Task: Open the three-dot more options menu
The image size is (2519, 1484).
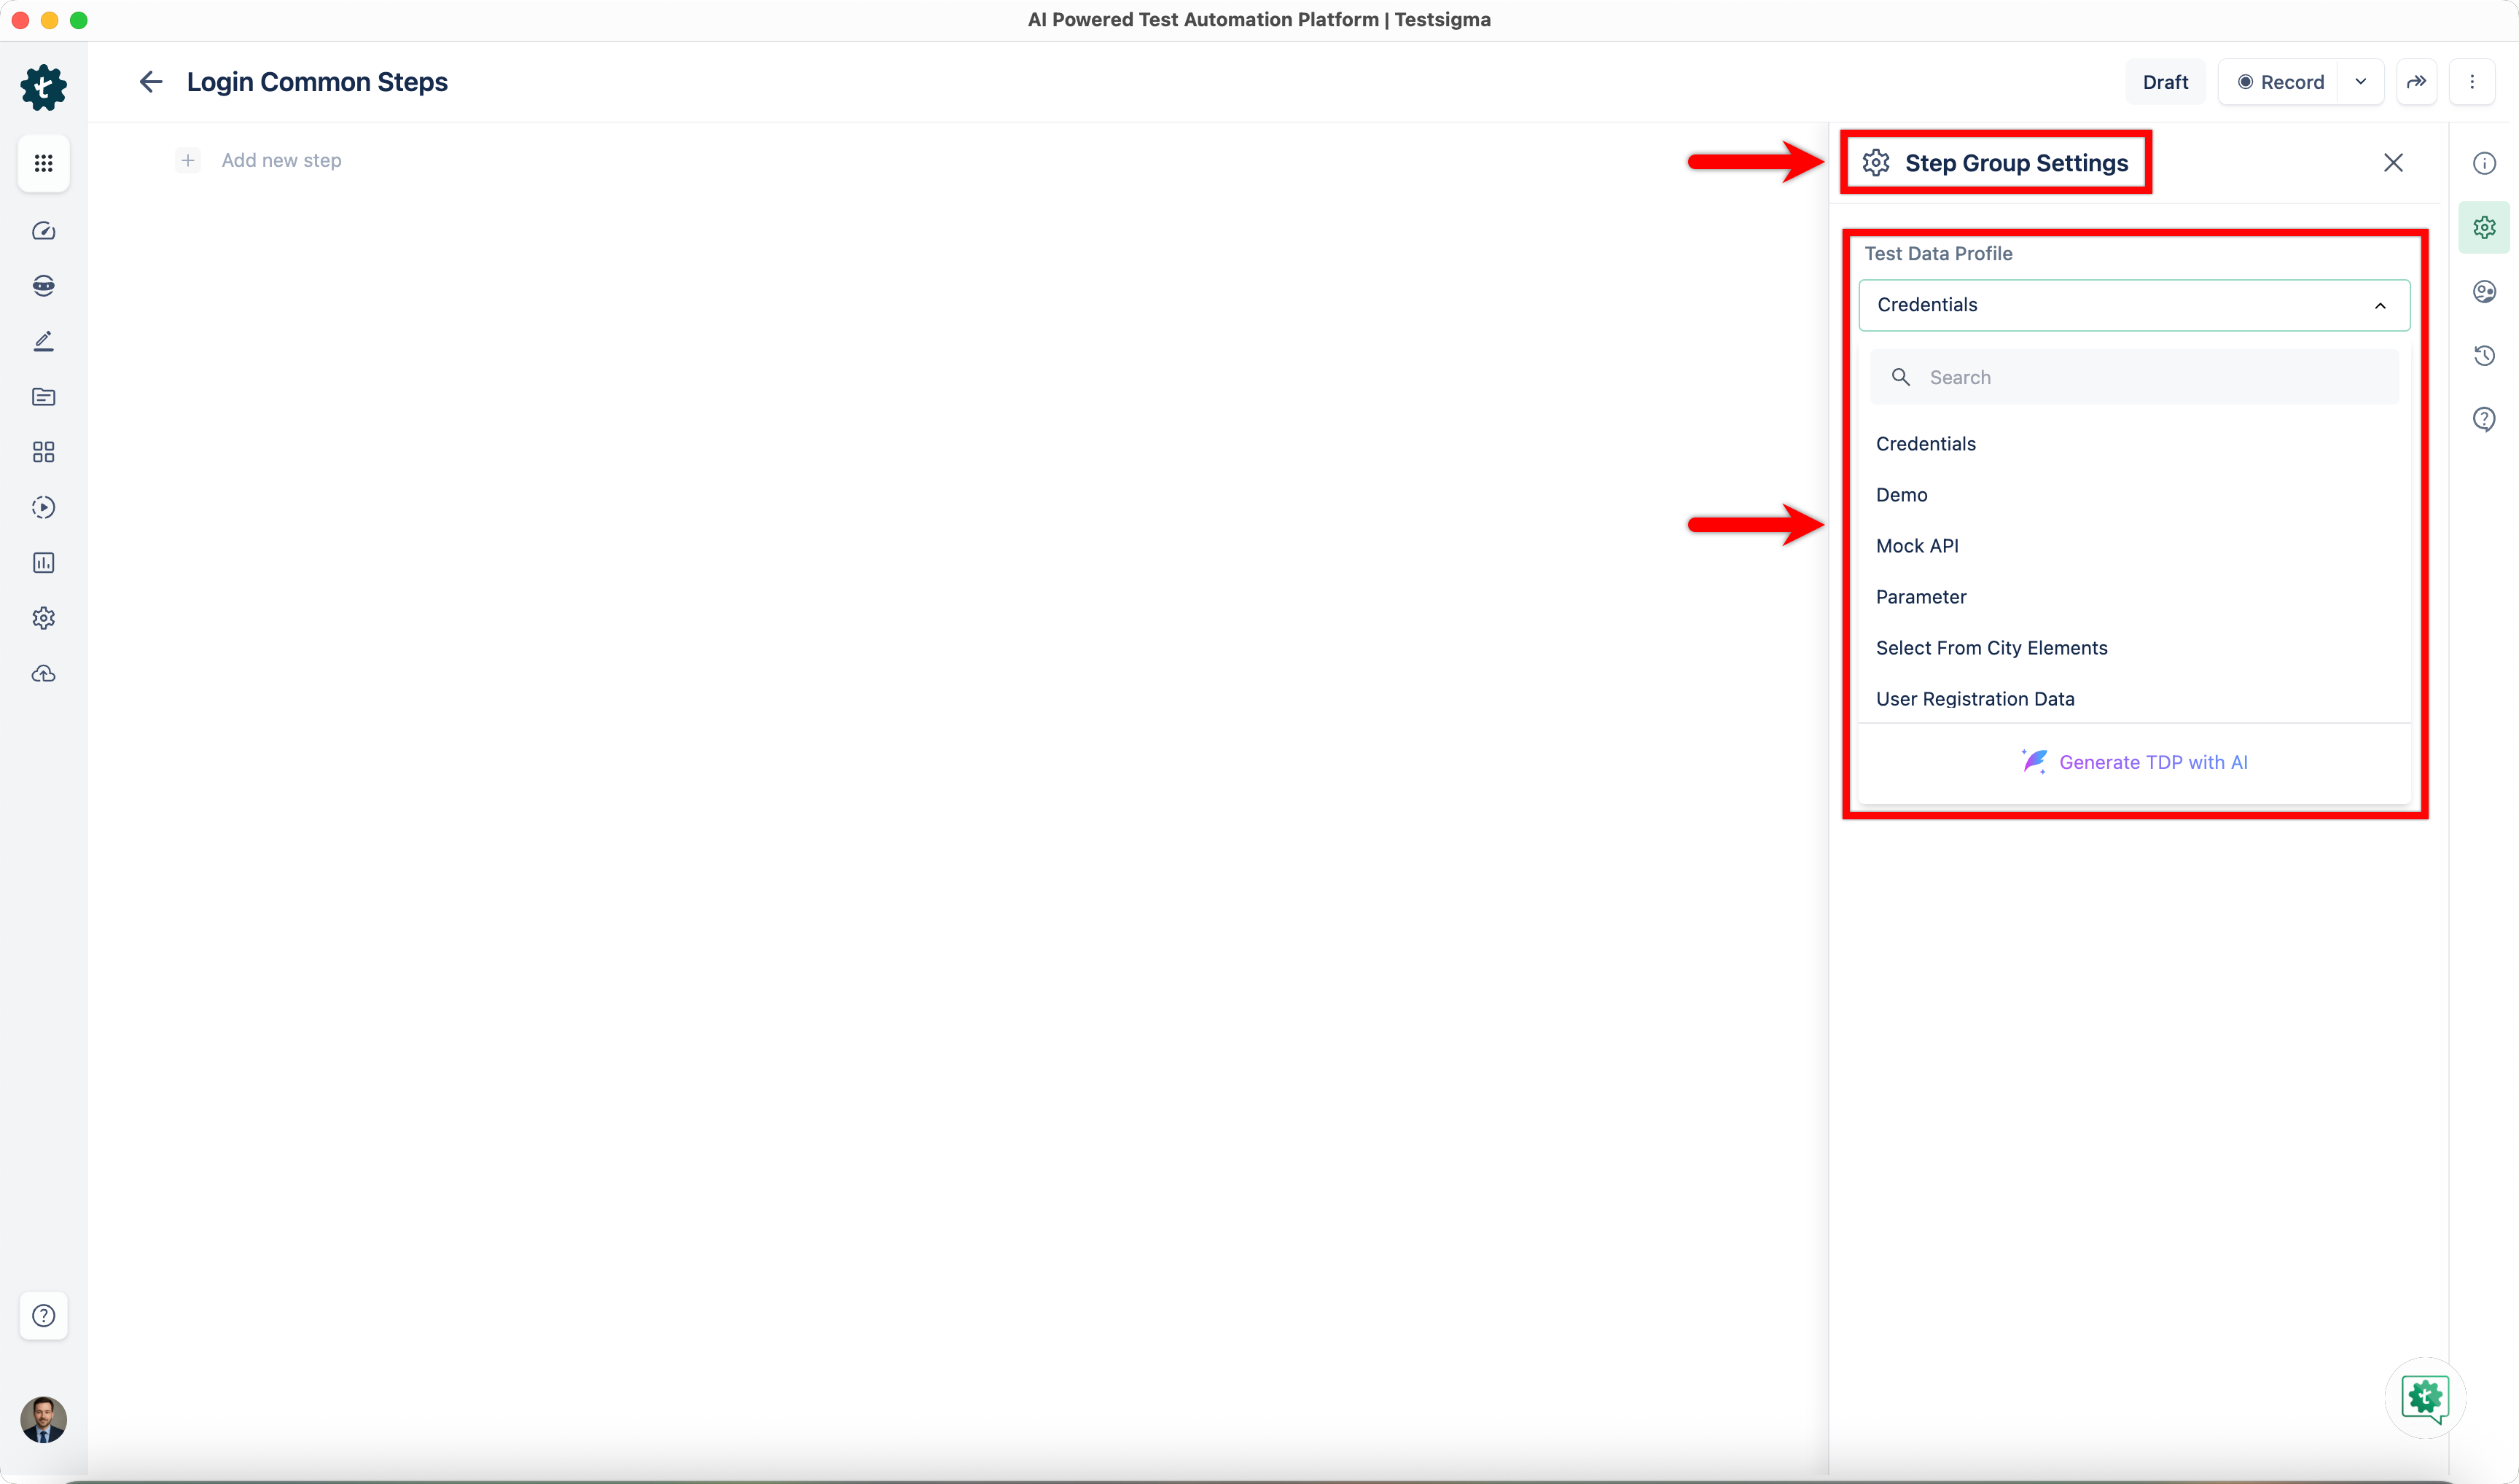Action: click(2472, 82)
